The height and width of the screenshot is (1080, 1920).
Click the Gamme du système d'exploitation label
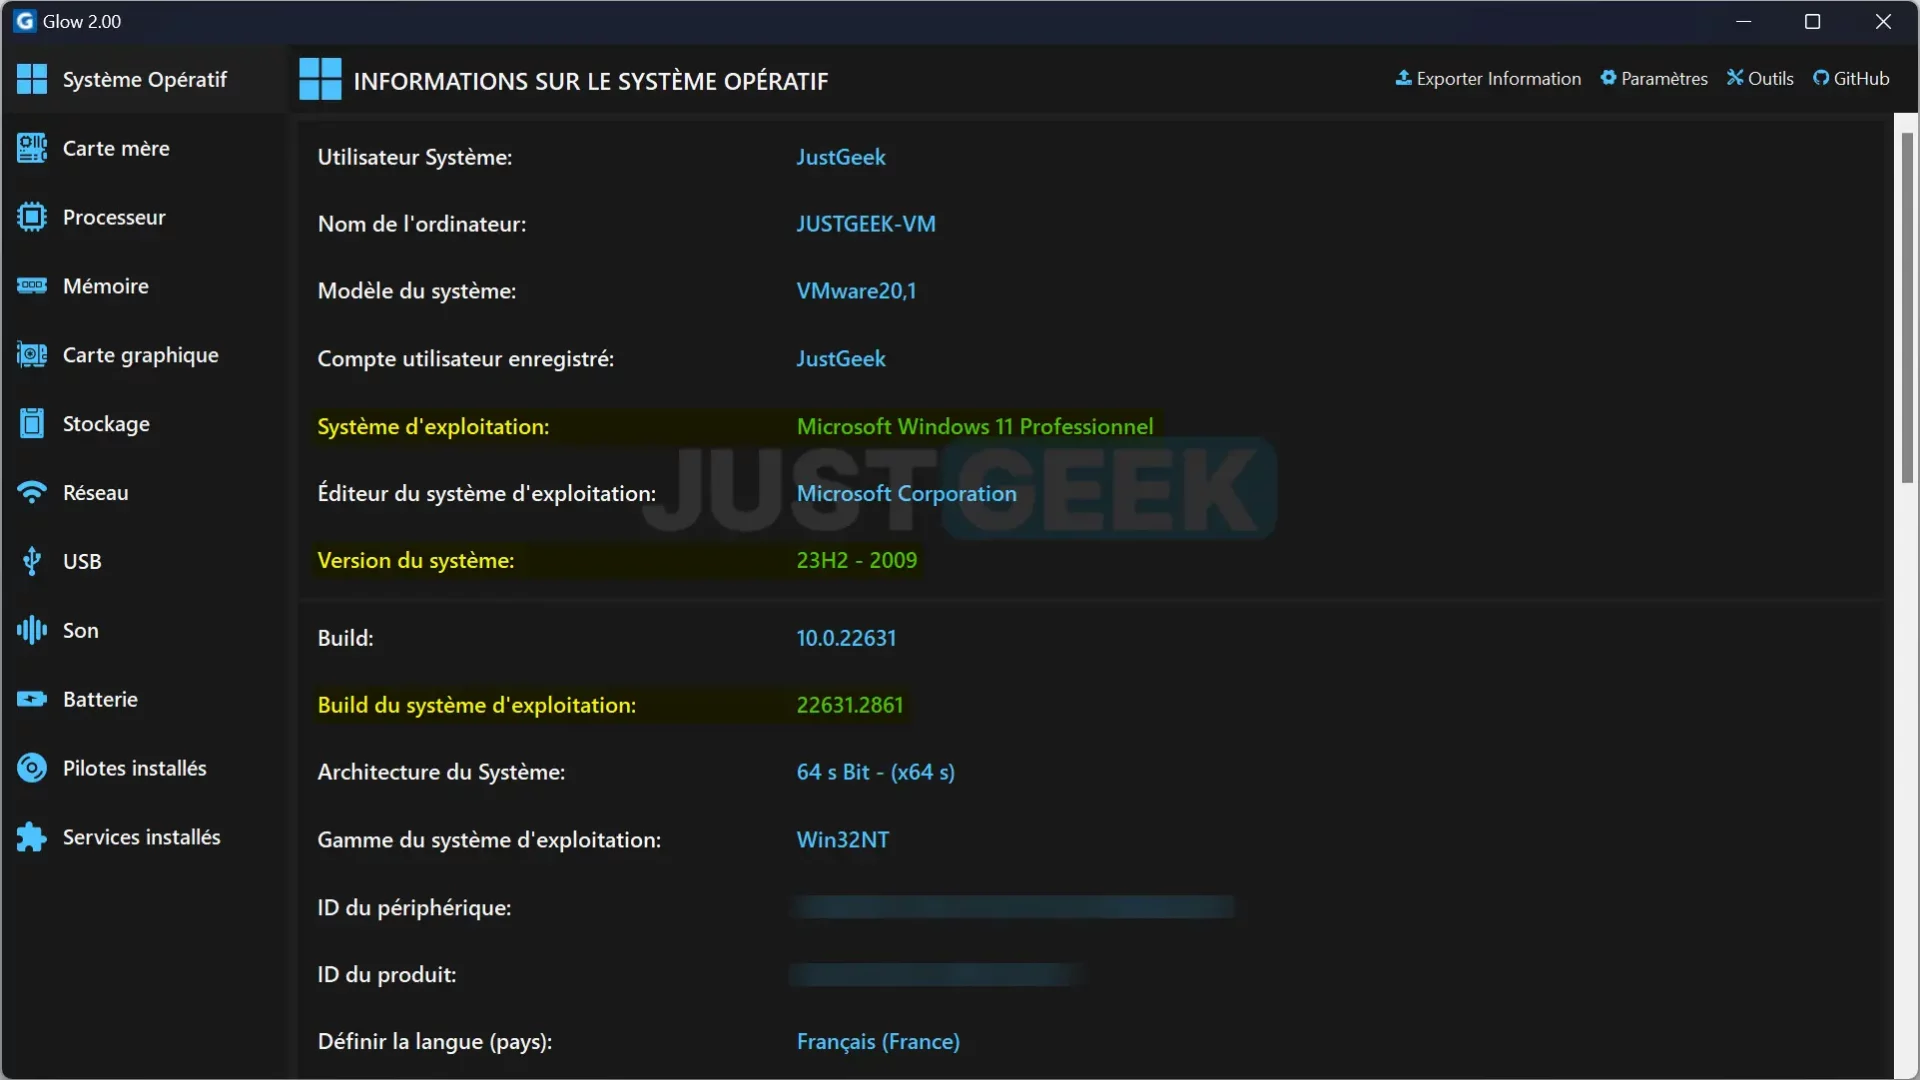coord(489,840)
